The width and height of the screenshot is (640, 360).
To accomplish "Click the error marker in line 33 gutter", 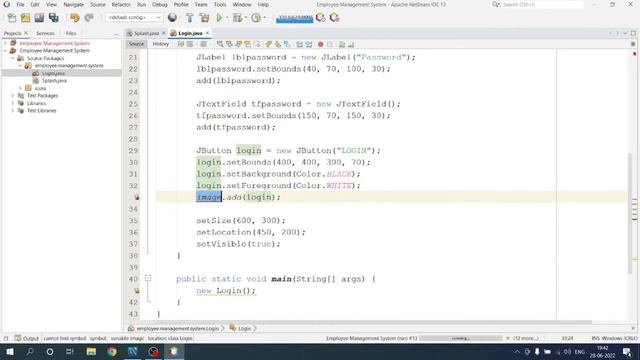I will [137, 197].
